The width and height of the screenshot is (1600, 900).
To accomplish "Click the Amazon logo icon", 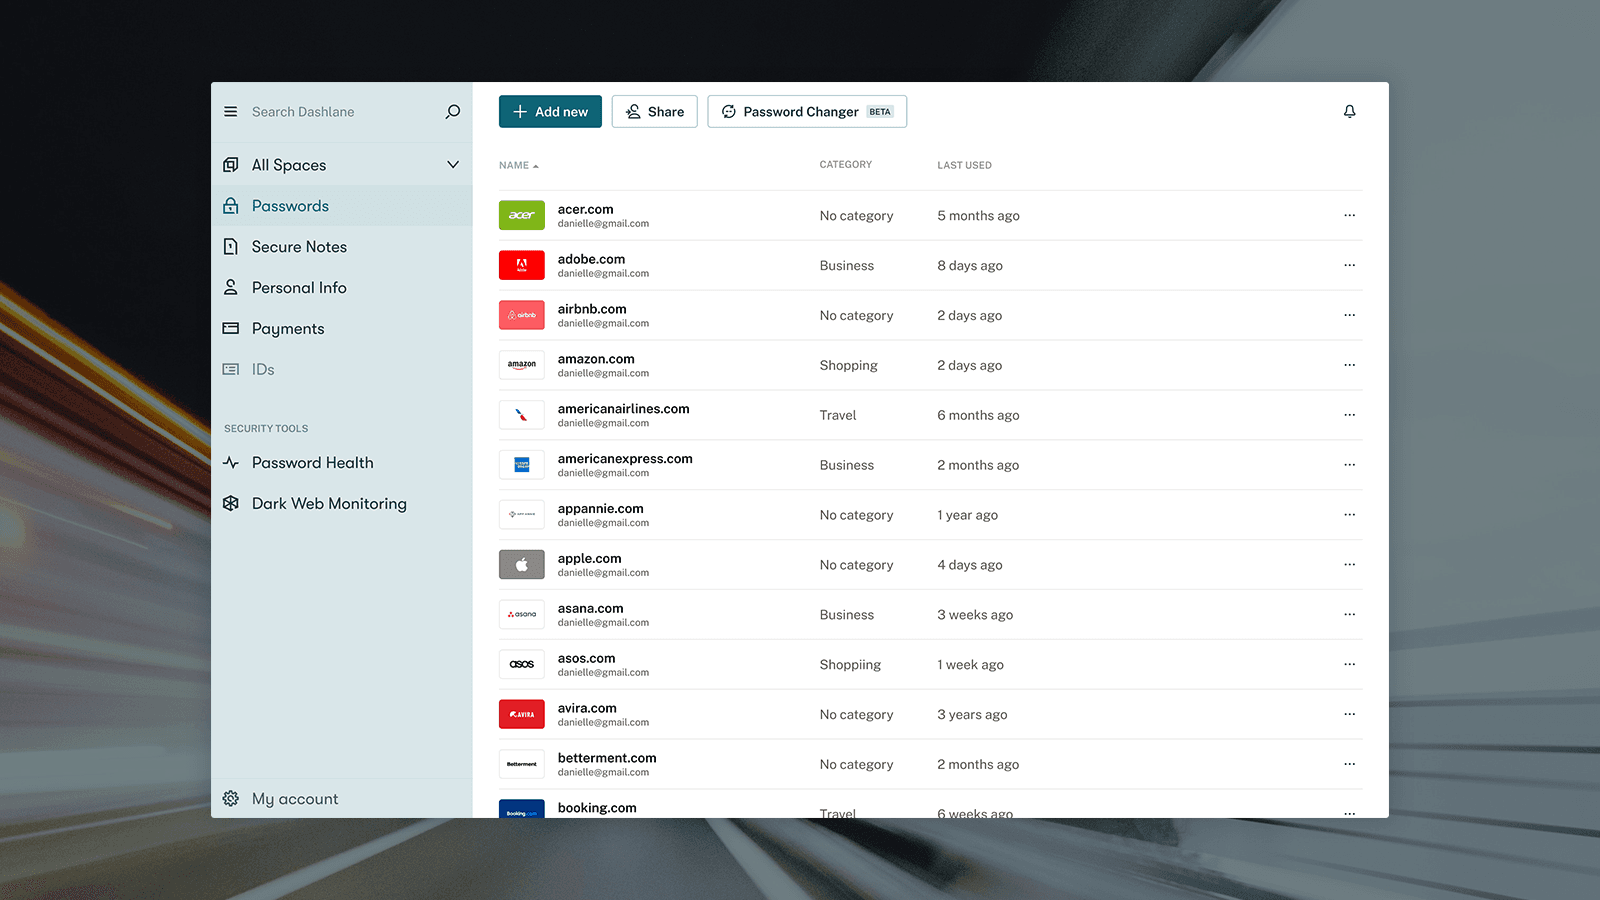I will (x=522, y=365).
